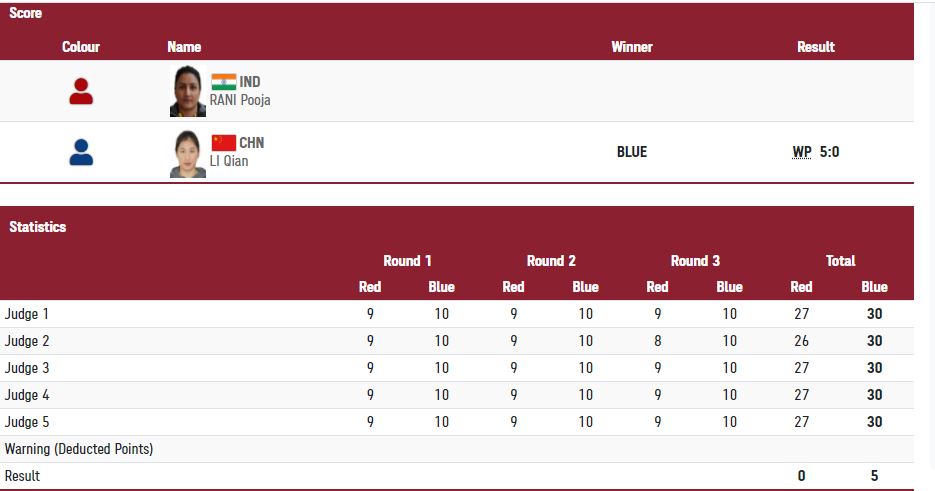Select the Judge 1 row label
The width and height of the screenshot is (935, 491).
coord(27,314)
